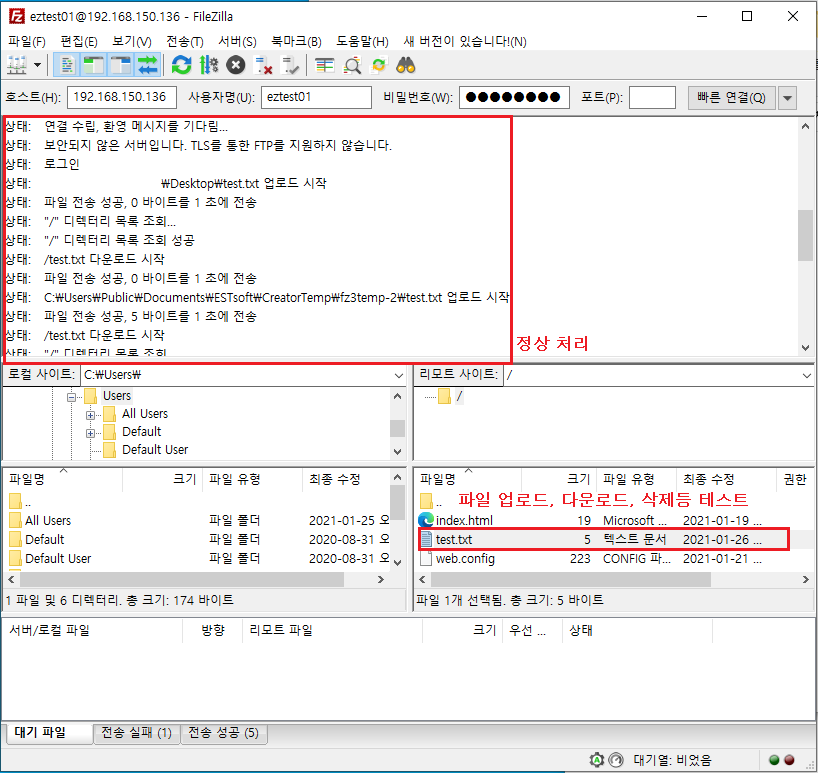Open local site path dropdown
This screenshot has height=773, width=818.
click(399, 375)
